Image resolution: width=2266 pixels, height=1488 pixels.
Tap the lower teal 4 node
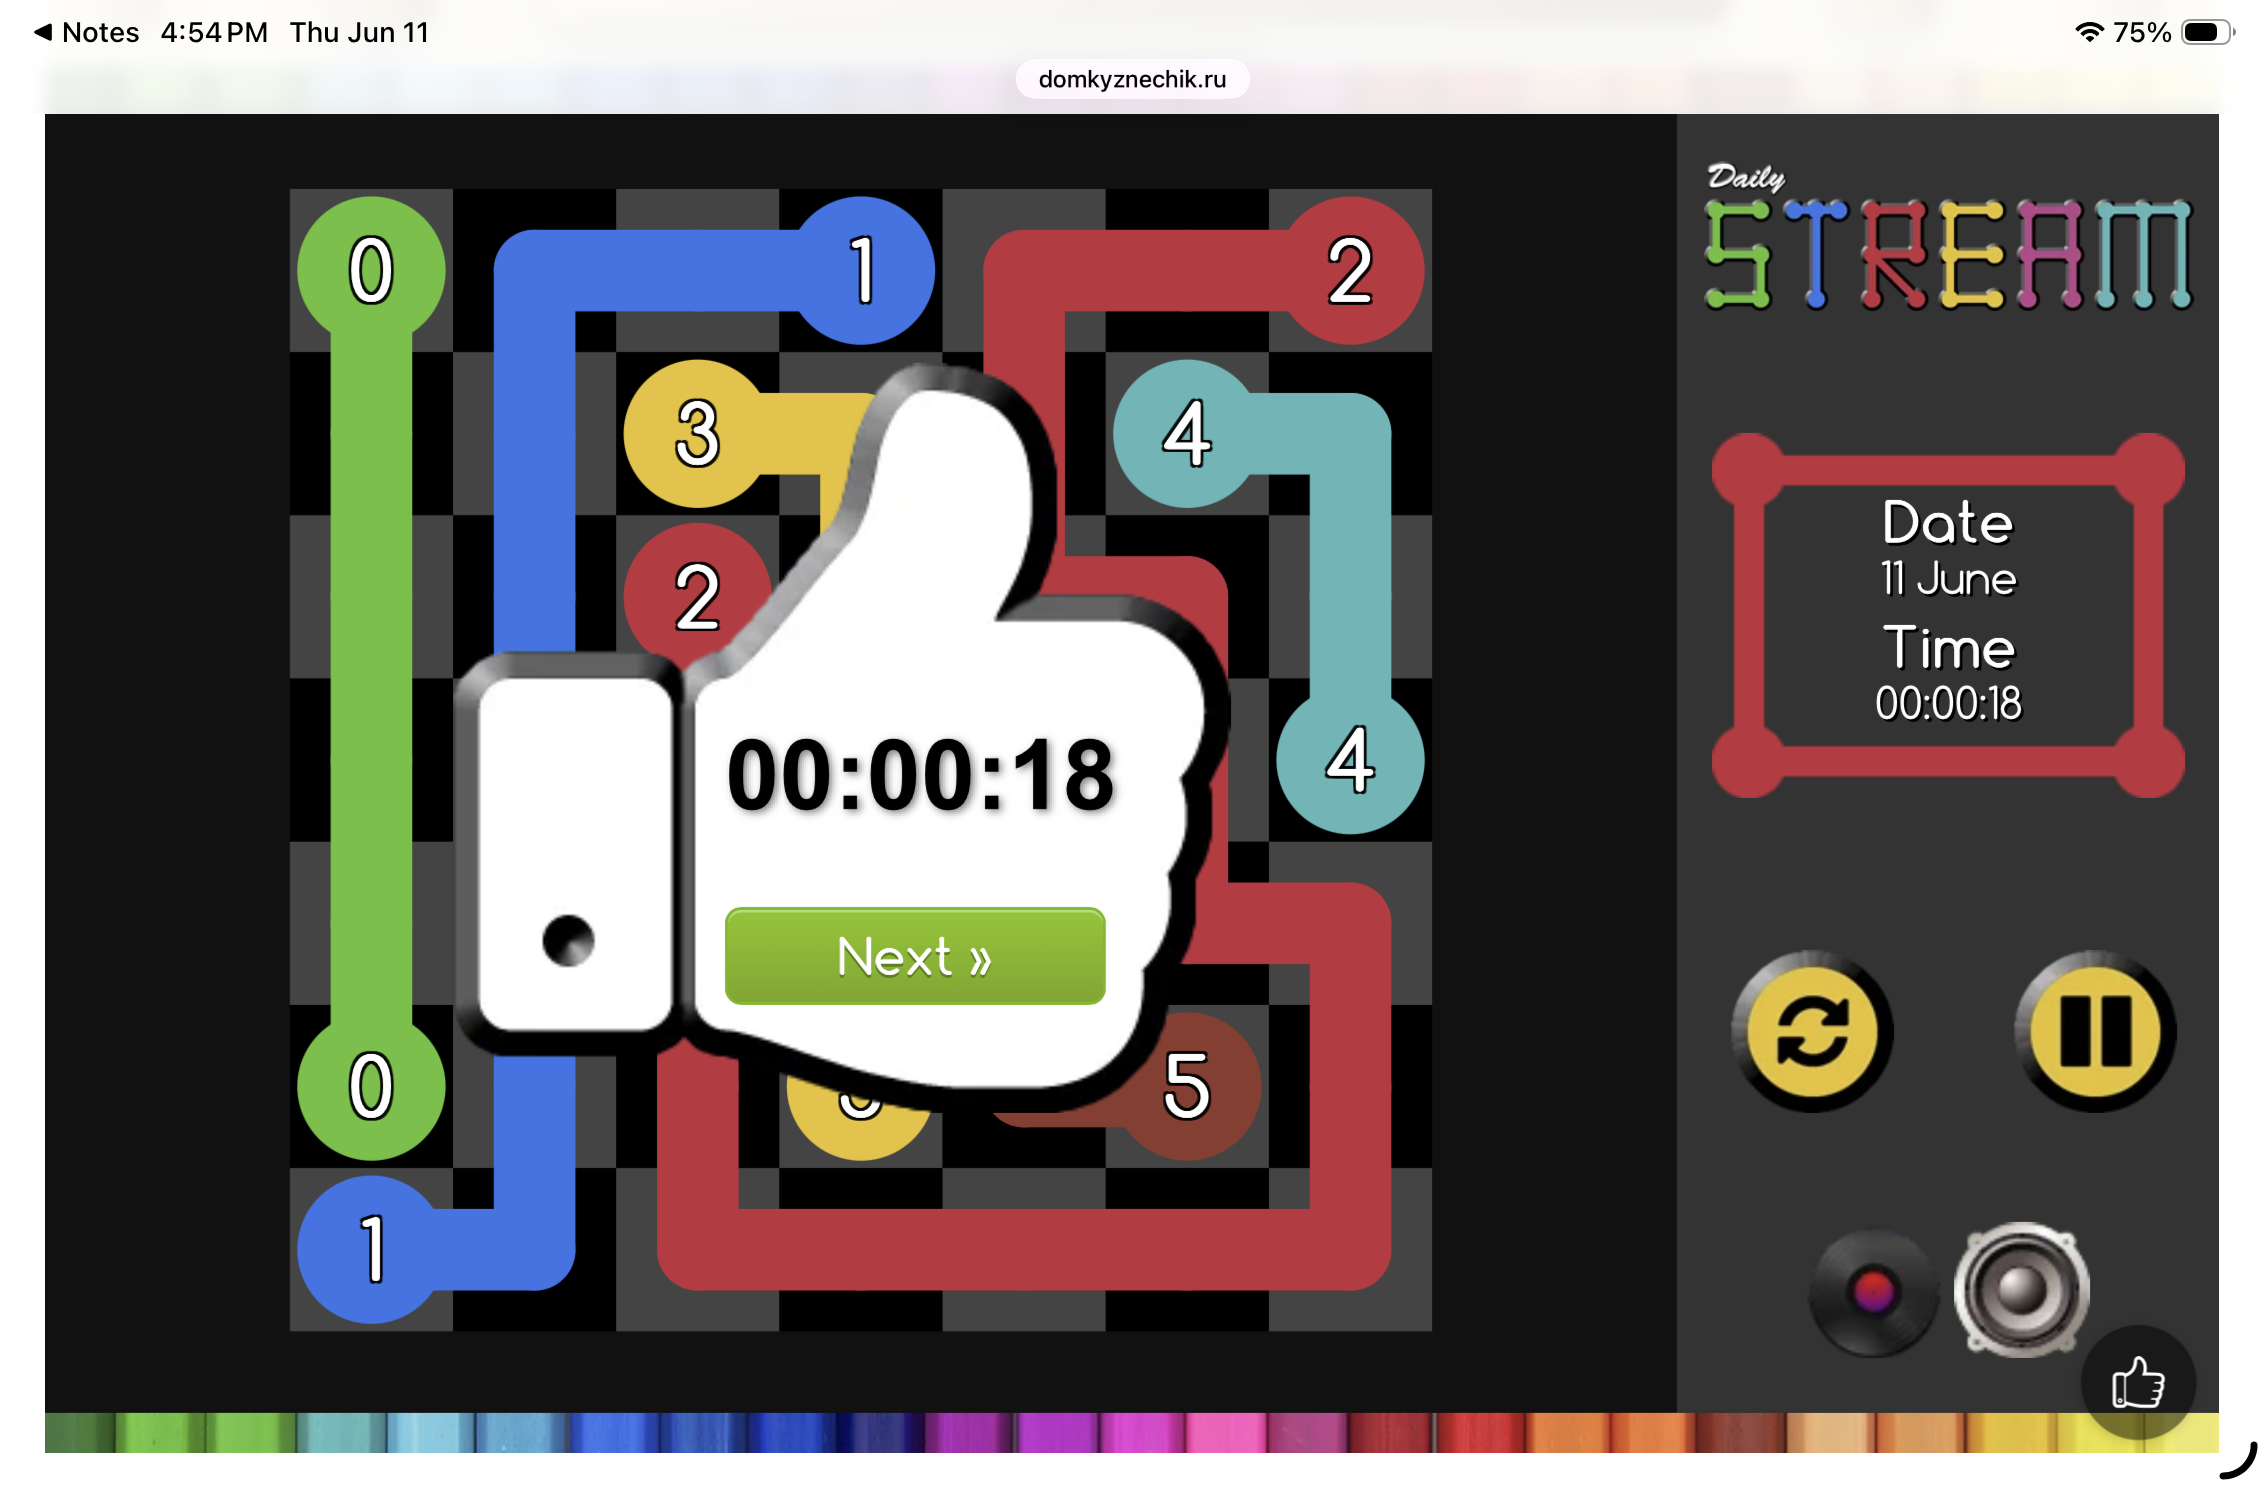[1350, 760]
